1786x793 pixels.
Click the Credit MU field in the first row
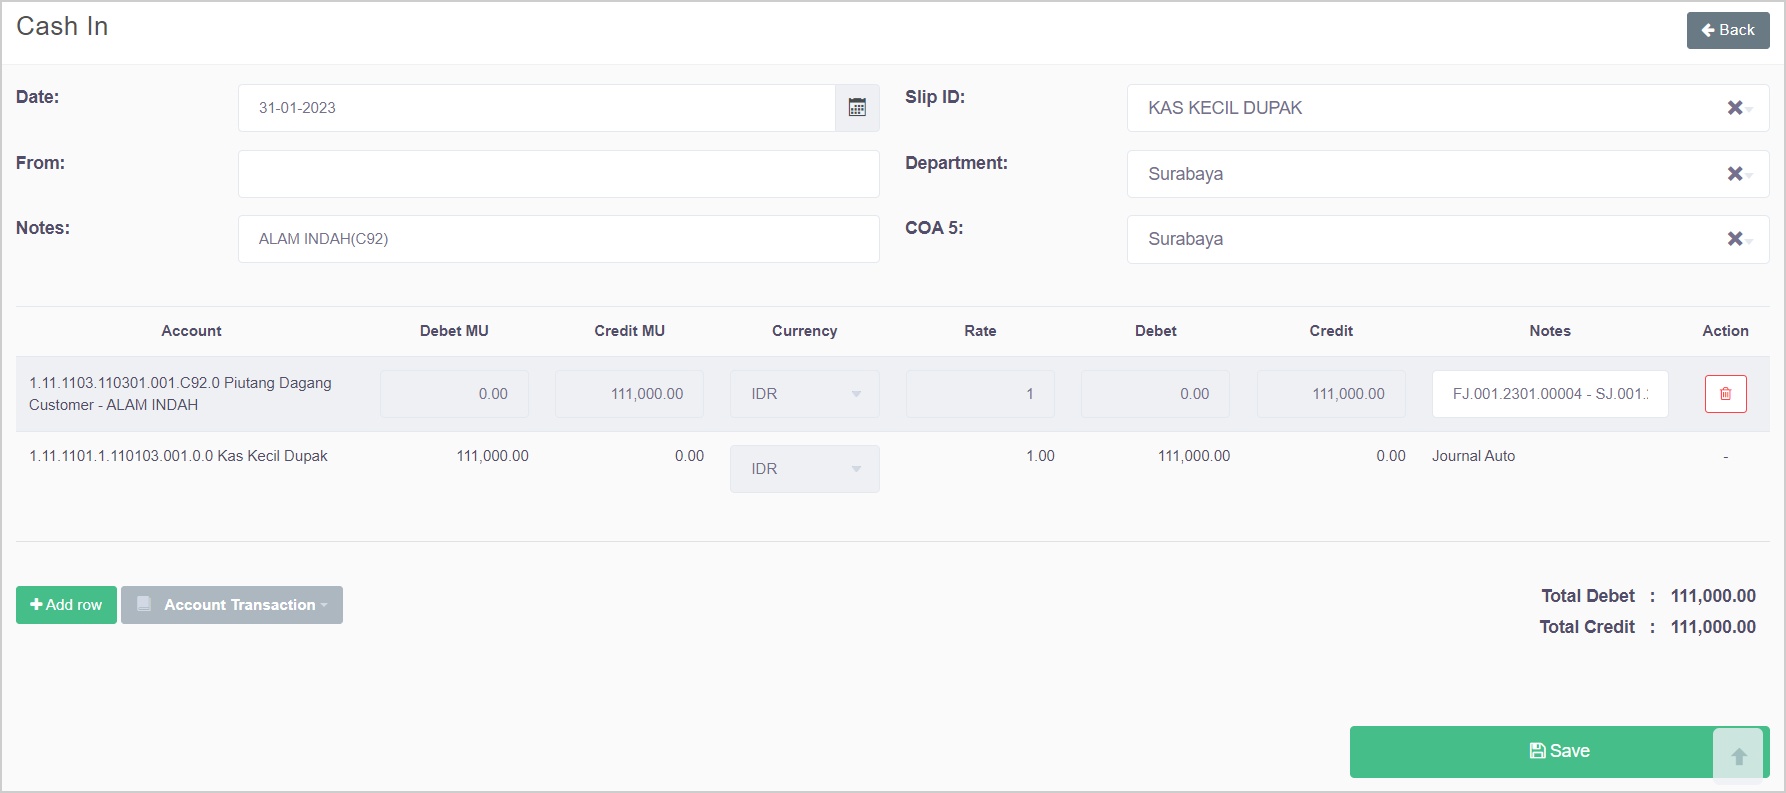629,394
